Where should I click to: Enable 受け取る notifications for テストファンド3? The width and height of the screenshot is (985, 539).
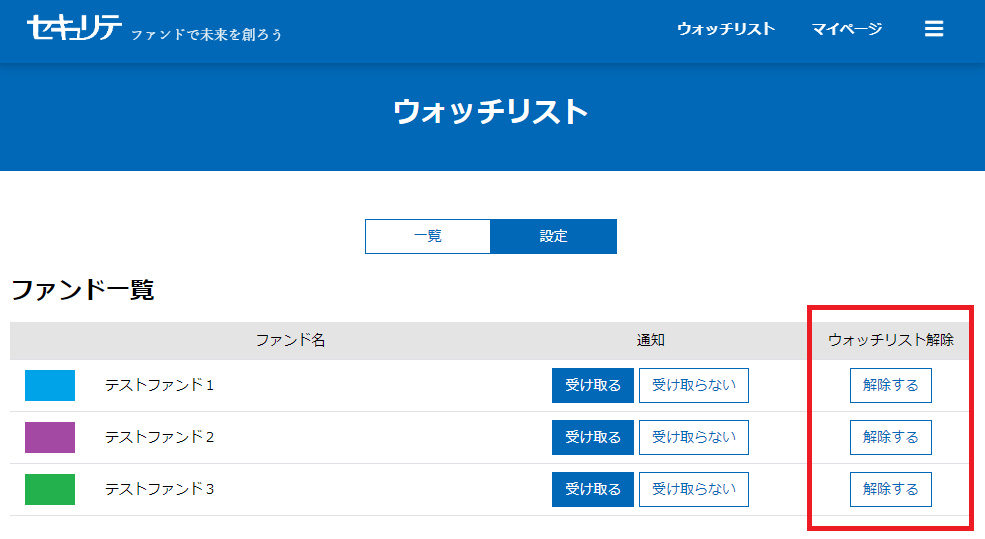pos(592,489)
